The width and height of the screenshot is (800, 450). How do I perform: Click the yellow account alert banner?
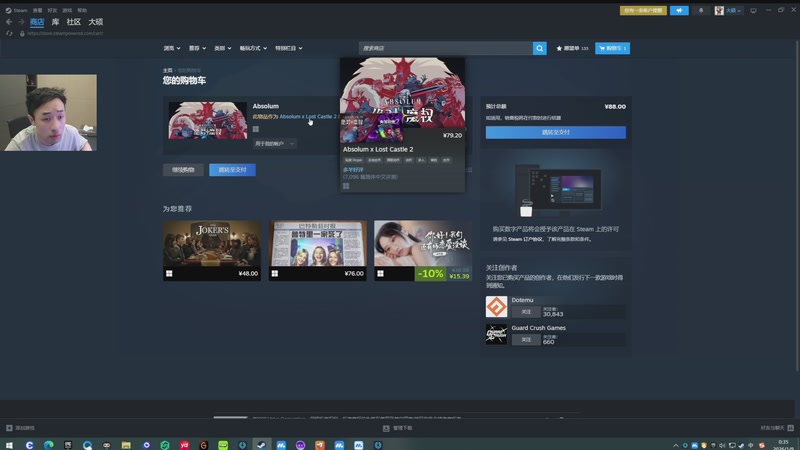tap(643, 10)
